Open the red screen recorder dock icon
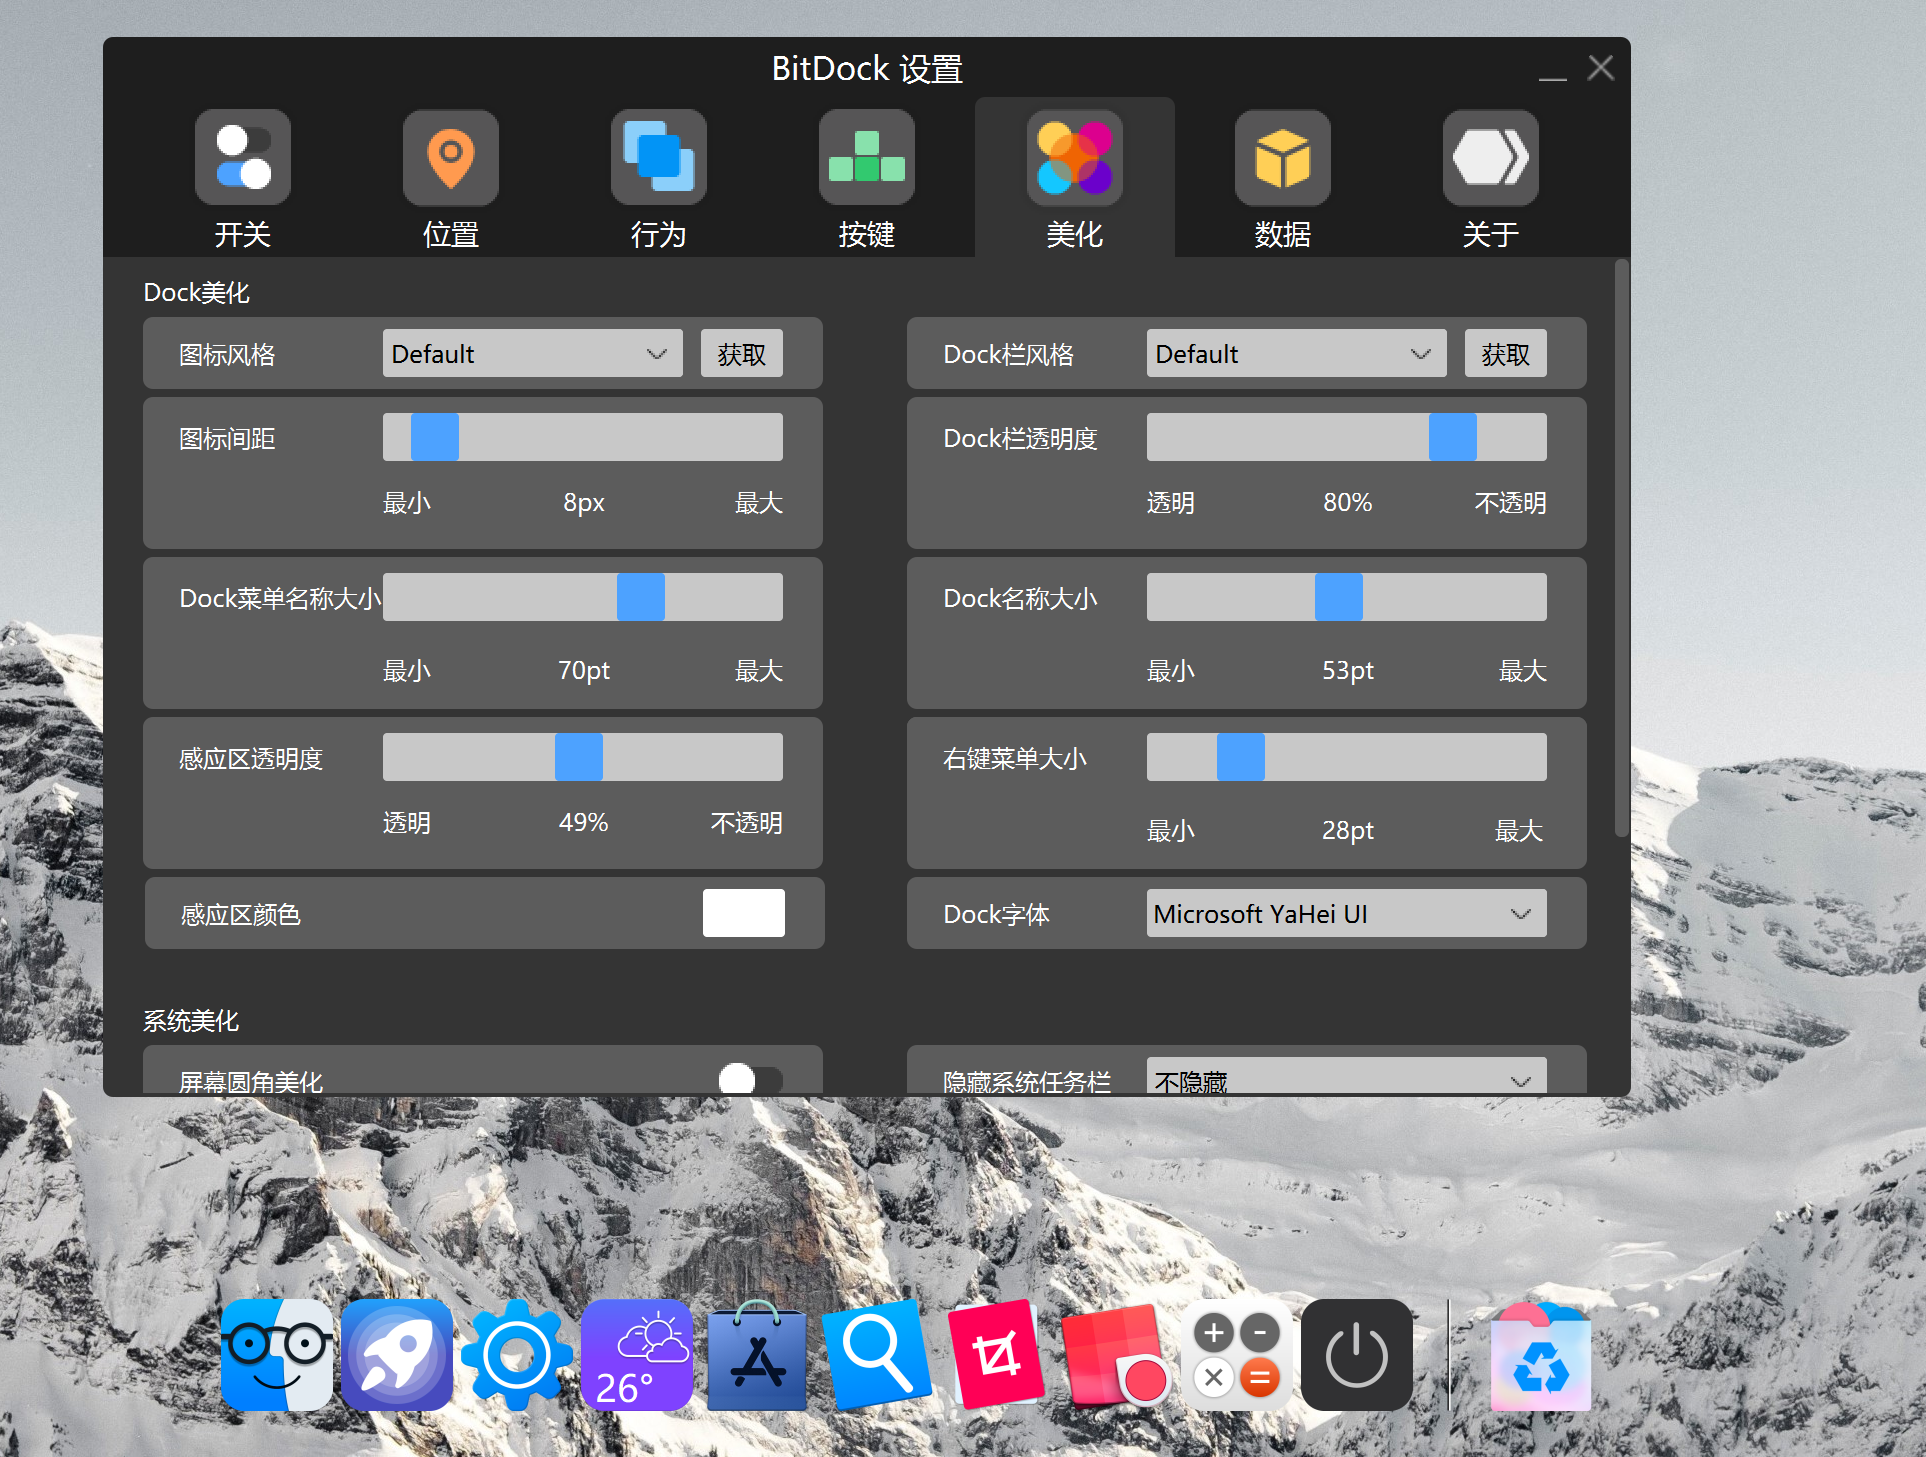 pos(1117,1355)
